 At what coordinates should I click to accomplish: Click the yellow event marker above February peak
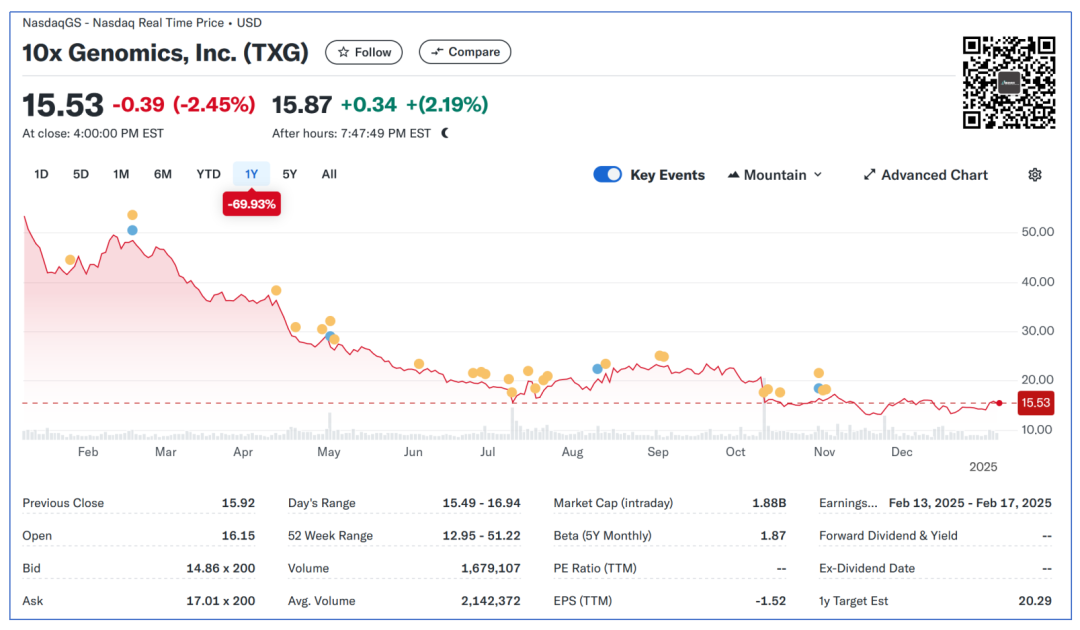pos(132,215)
